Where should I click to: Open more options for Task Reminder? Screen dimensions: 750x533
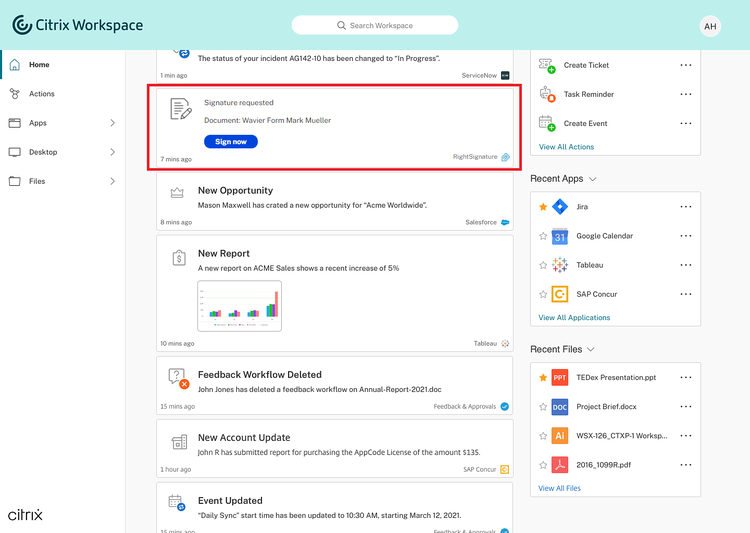click(686, 94)
